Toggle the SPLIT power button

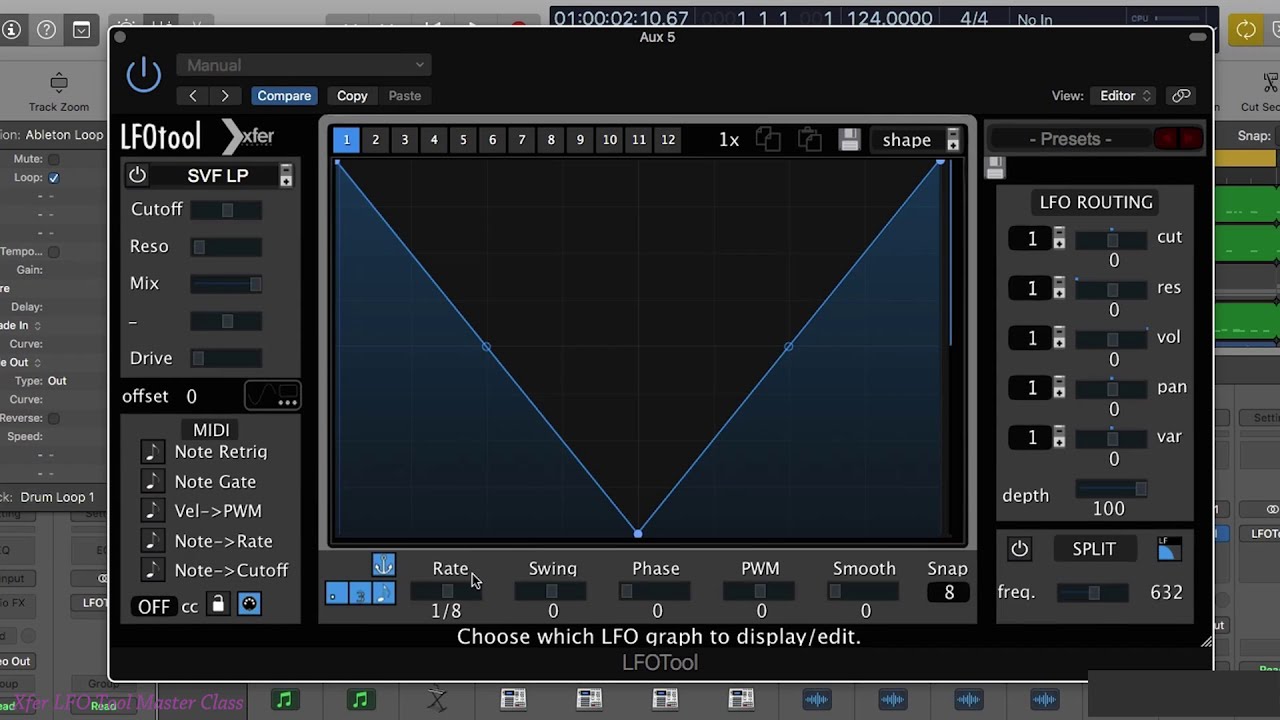coord(1019,549)
